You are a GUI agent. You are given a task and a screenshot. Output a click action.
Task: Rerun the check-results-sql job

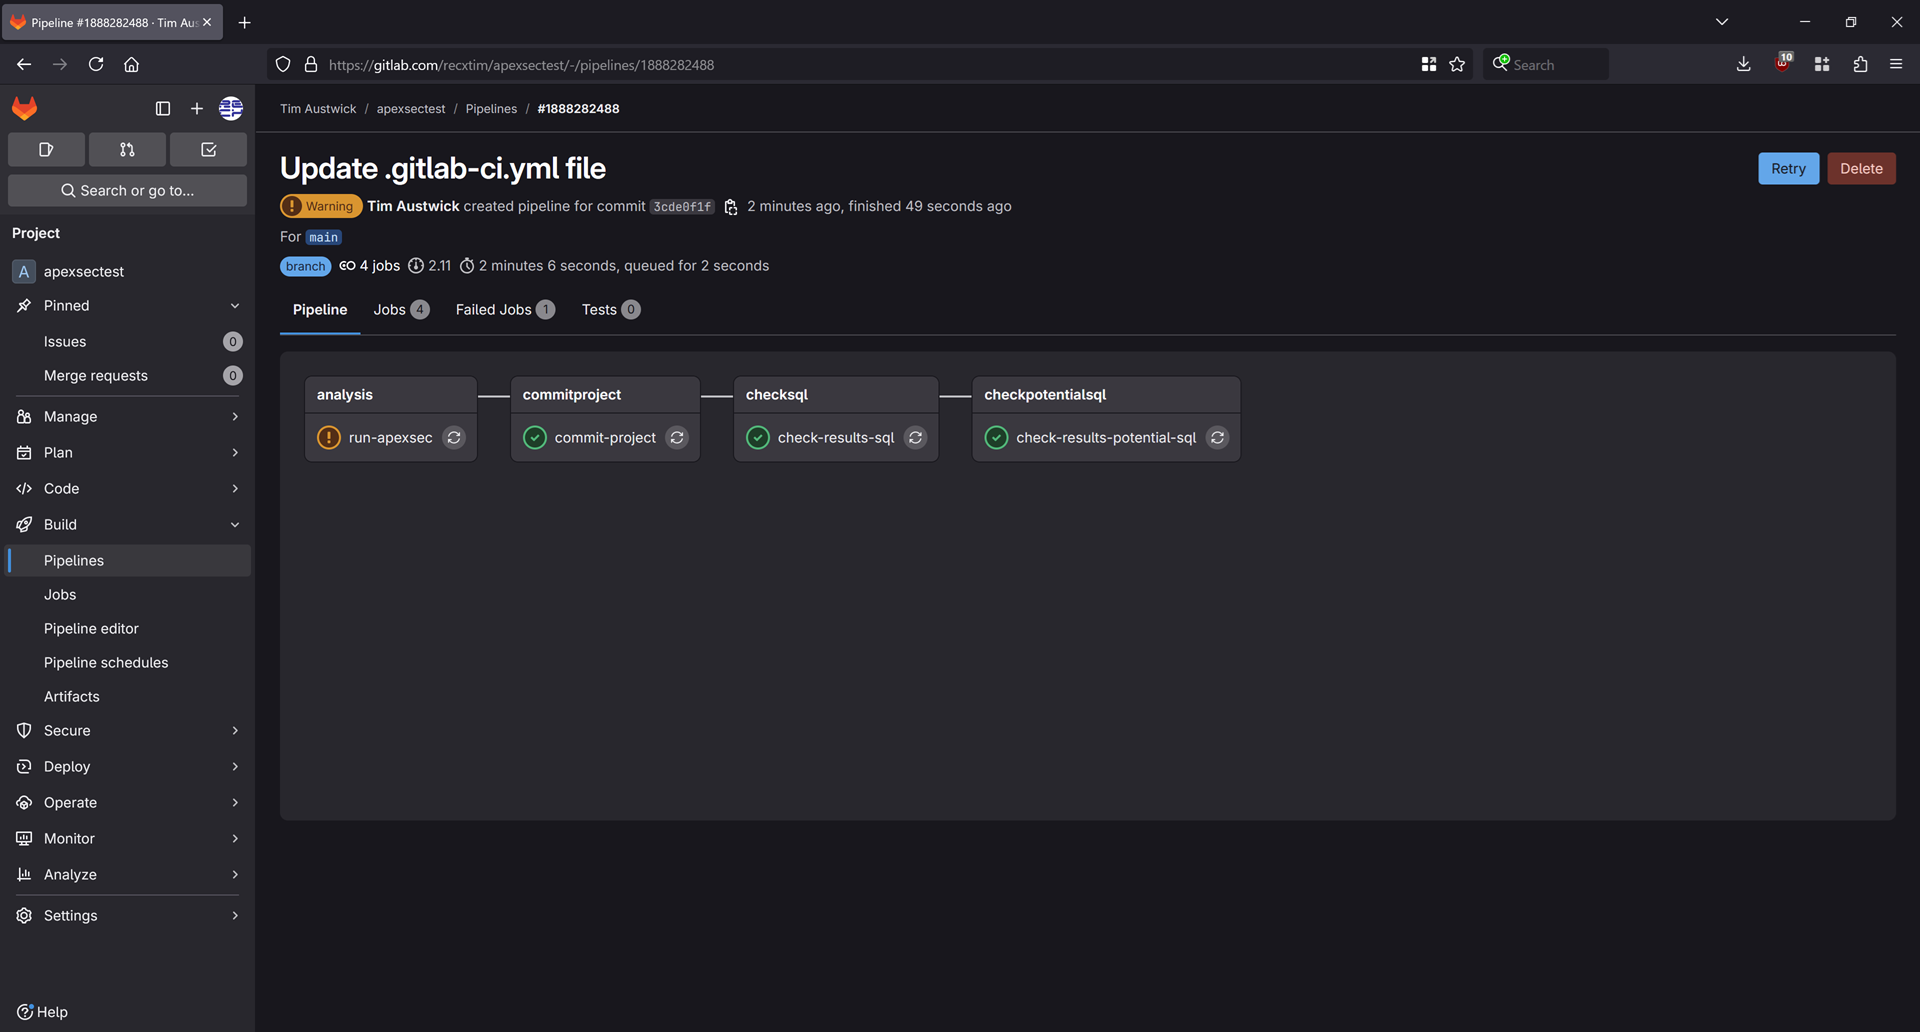click(x=915, y=438)
